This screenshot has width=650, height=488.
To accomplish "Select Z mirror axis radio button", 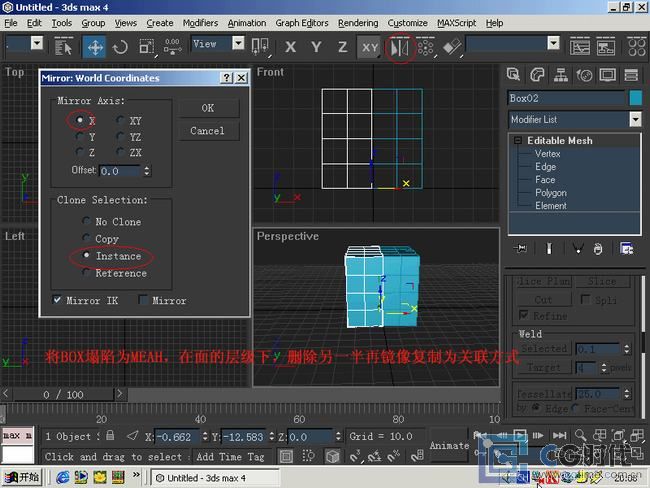I will pyautogui.click(x=80, y=152).
